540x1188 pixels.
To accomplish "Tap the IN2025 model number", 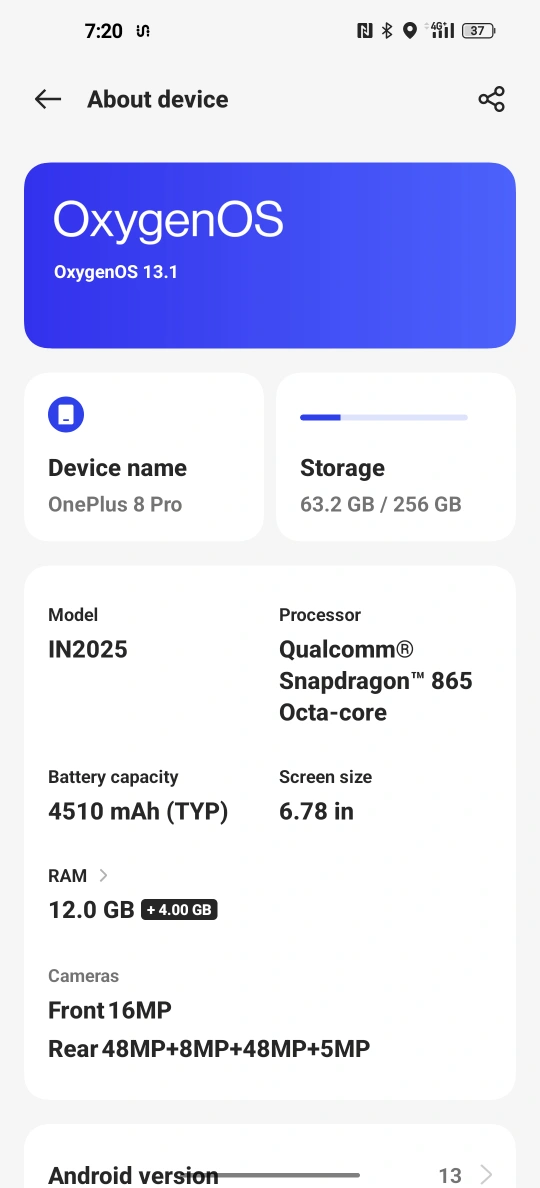I will pyautogui.click(x=88, y=650).
